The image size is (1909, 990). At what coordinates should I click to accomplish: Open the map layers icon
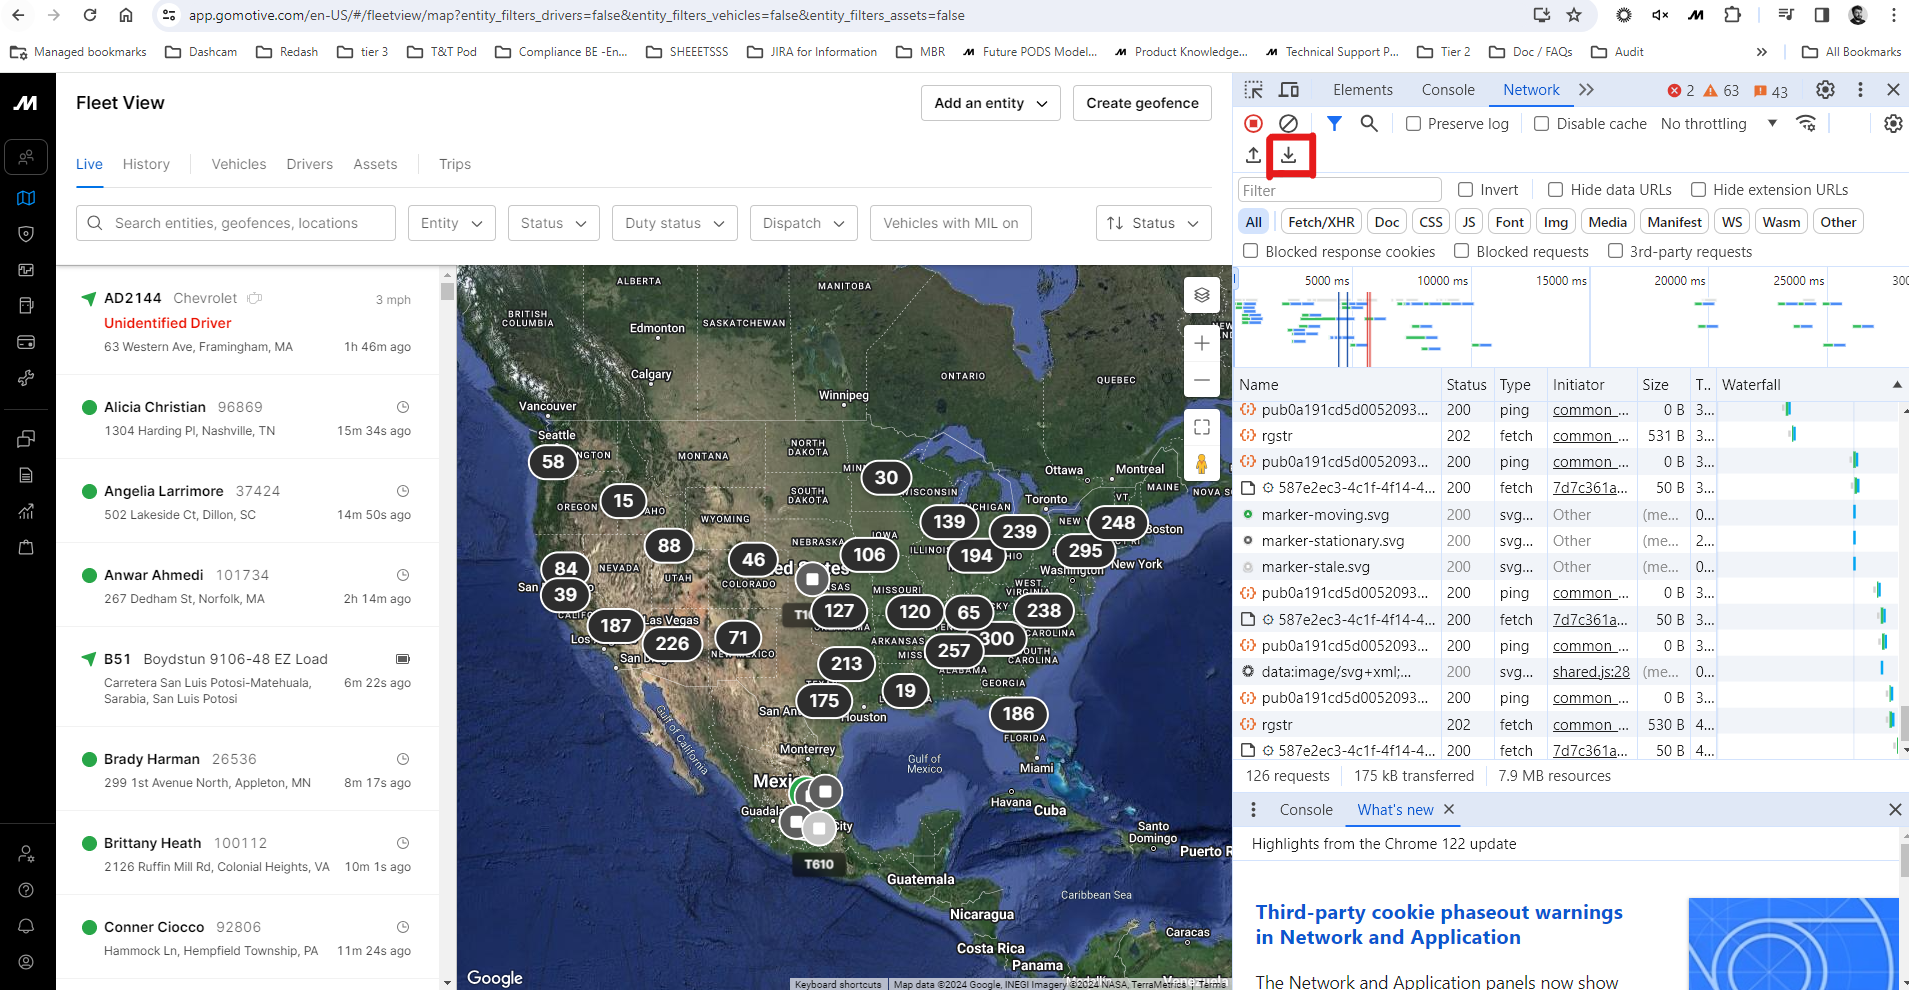point(1202,295)
